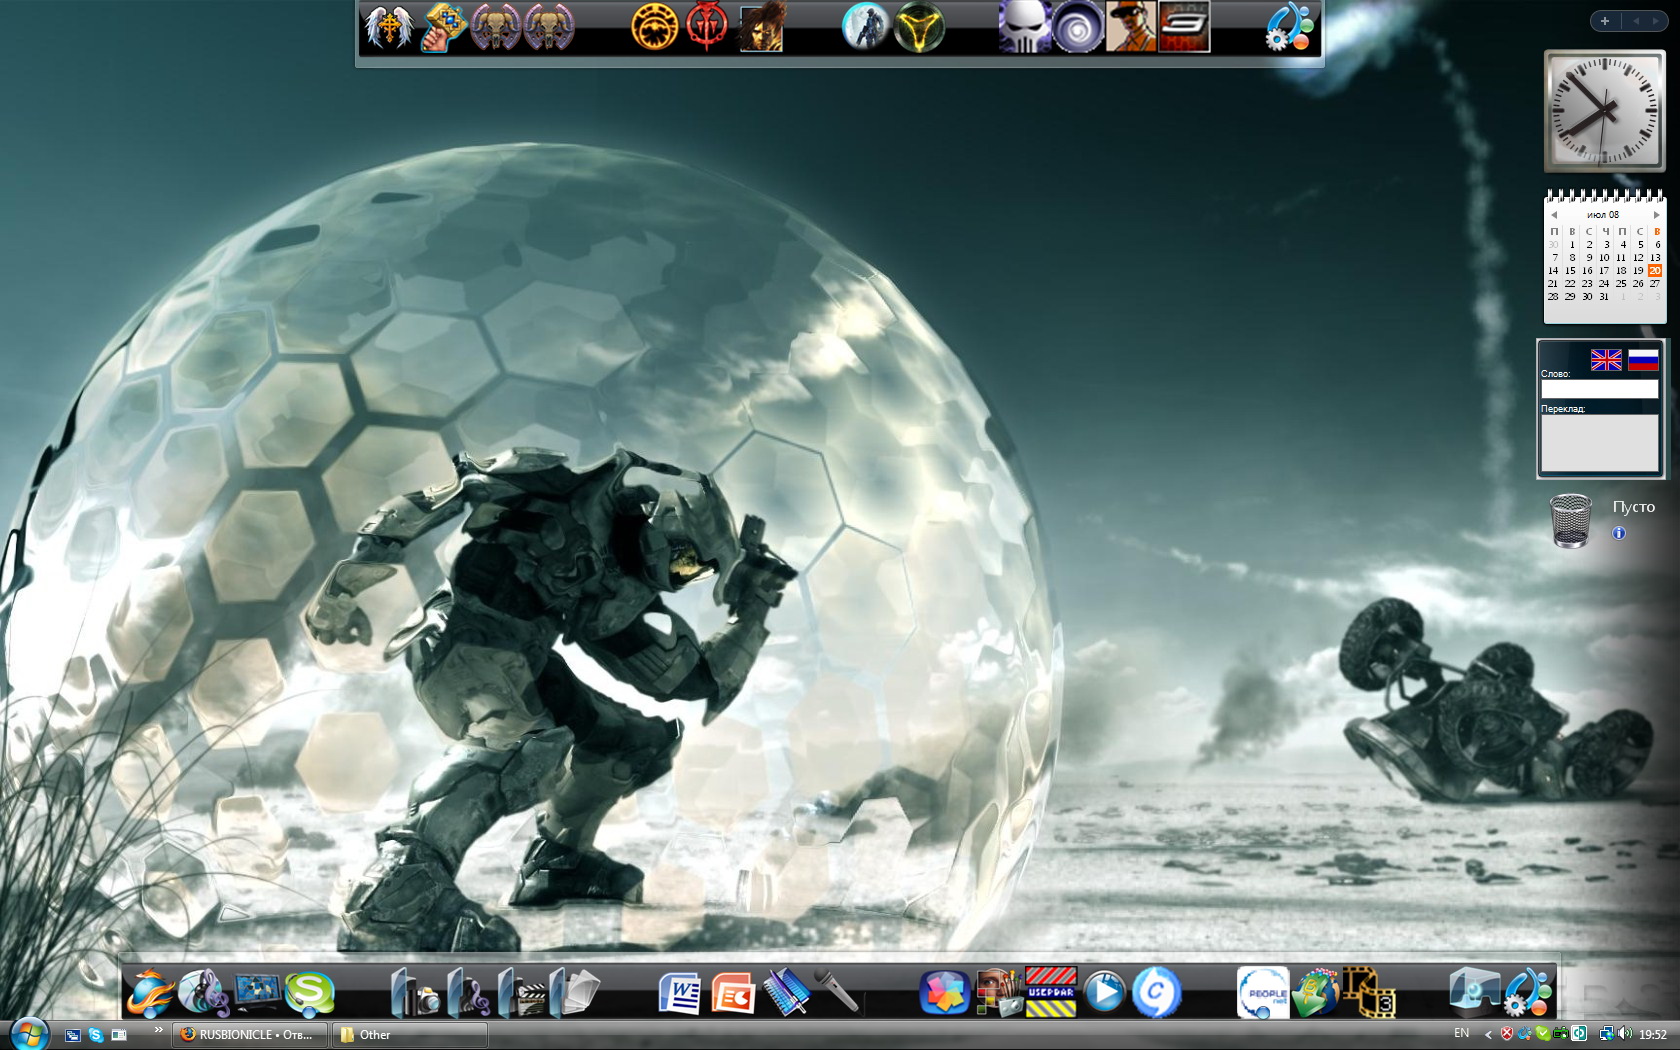Screen dimensions: 1680x1050
Task: Launch Microsoft Word from the dock
Action: pyautogui.click(x=680, y=993)
